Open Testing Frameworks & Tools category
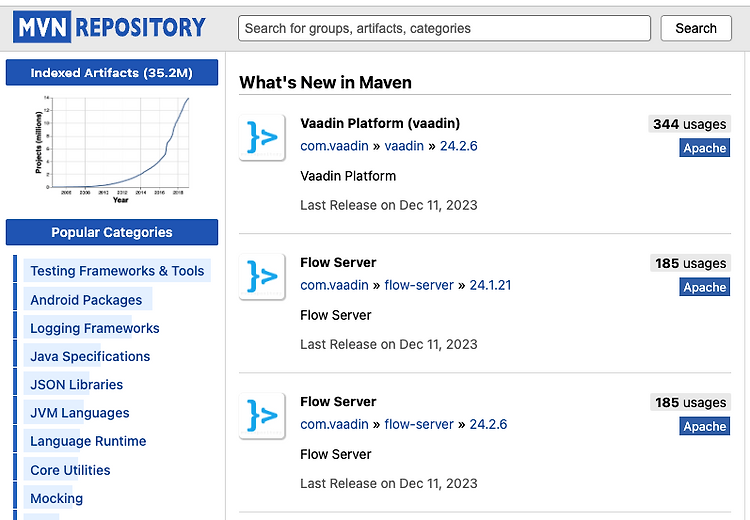750x520 pixels. (117, 271)
